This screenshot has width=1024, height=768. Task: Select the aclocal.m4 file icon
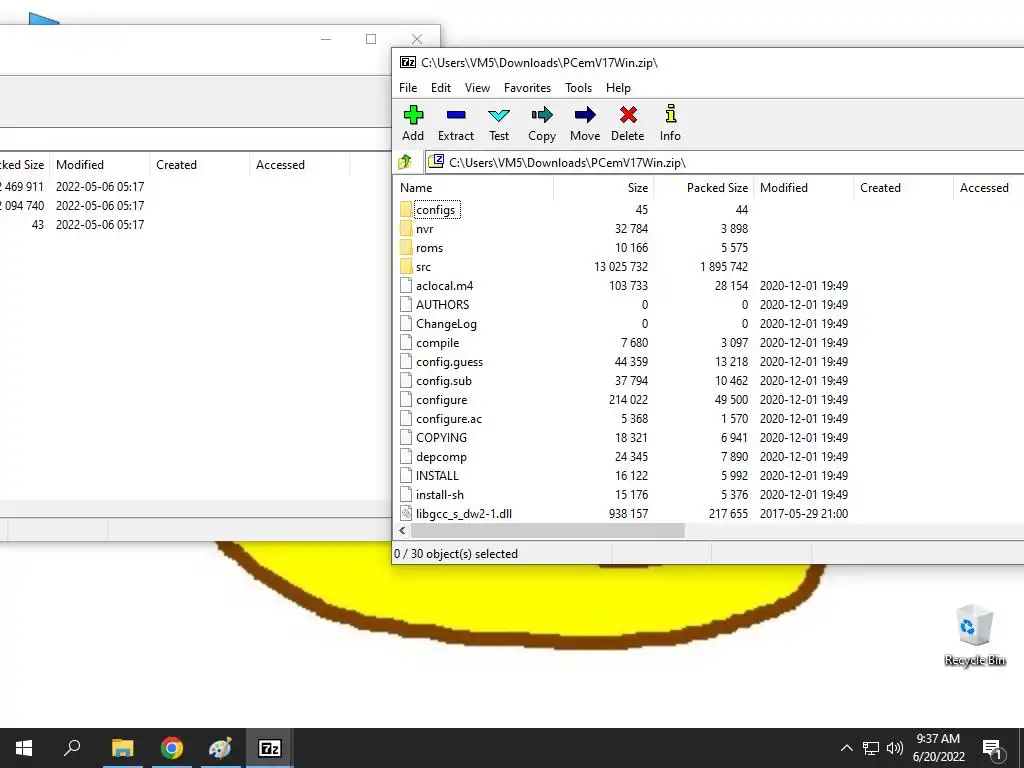406,285
